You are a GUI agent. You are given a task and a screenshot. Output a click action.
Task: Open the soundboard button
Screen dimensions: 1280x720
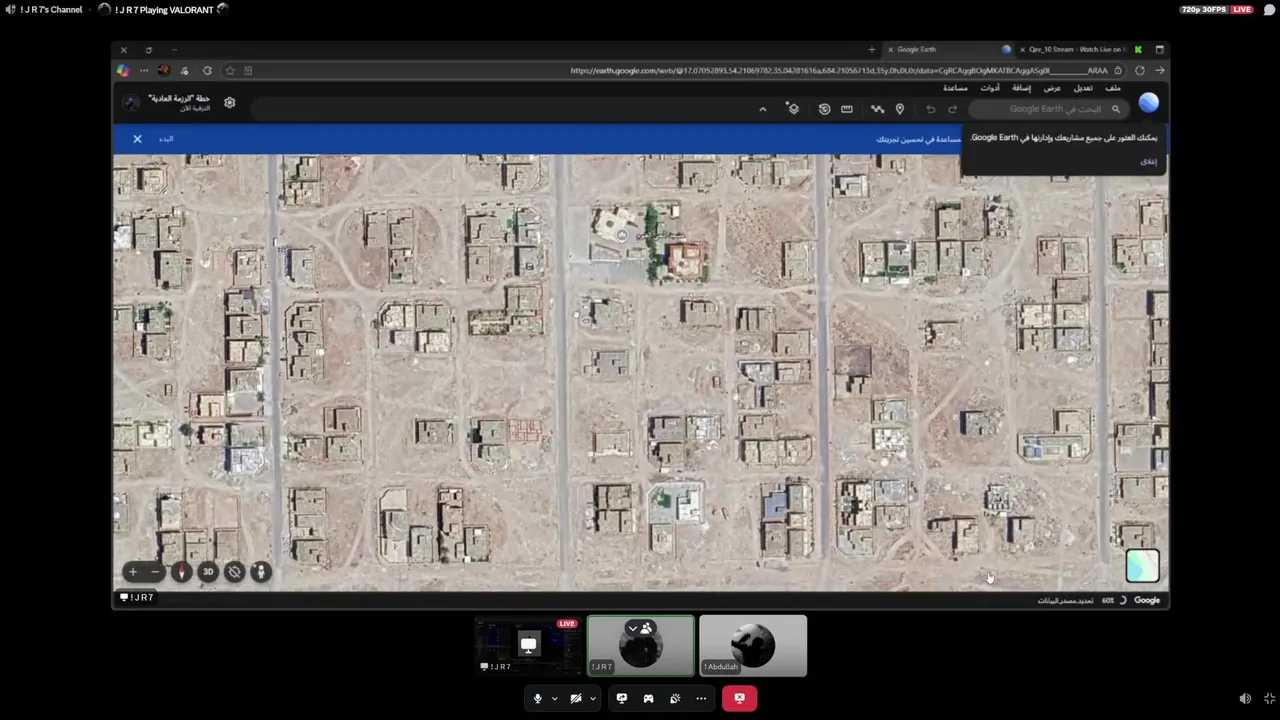coord(675,698)
